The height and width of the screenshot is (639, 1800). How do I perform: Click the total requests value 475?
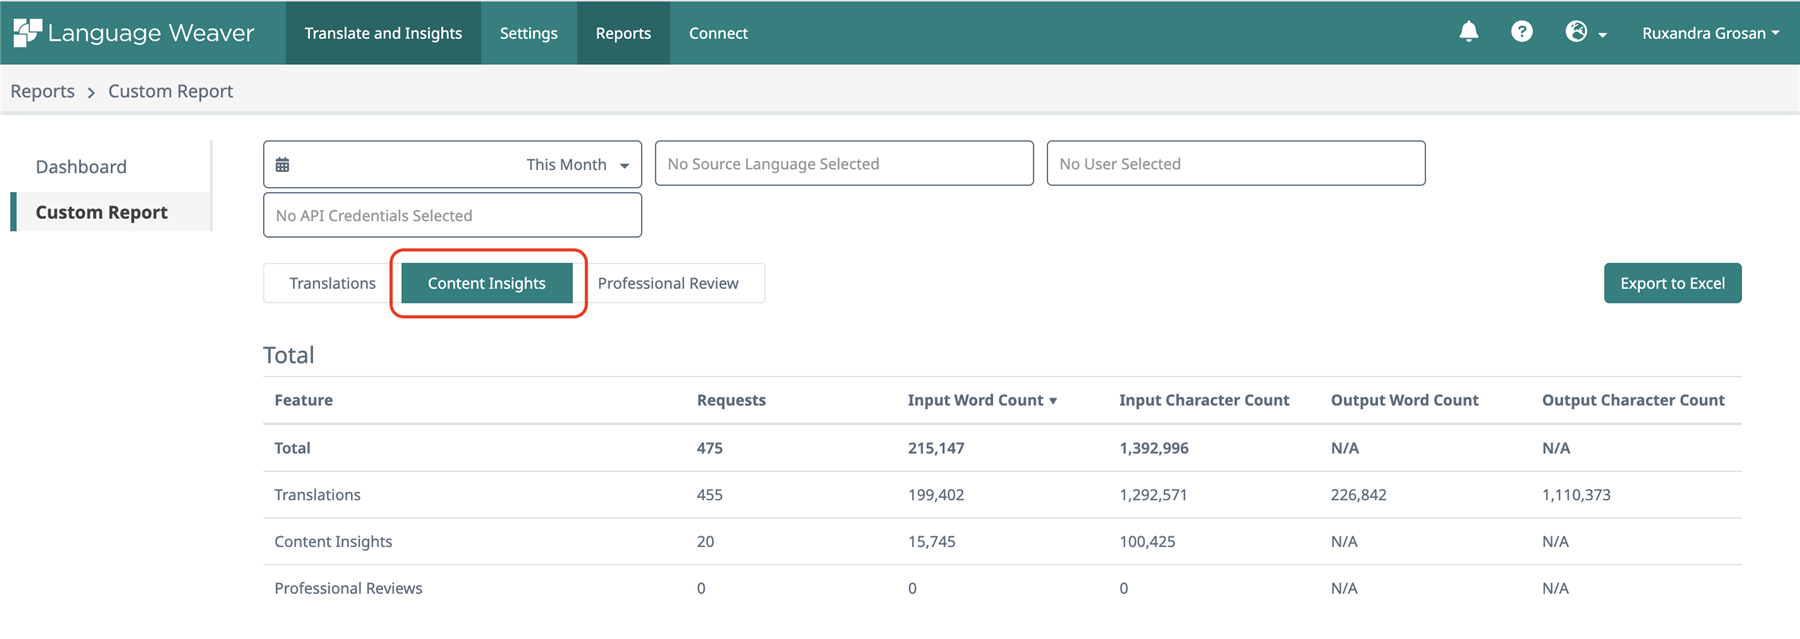[x=709, y=448]
